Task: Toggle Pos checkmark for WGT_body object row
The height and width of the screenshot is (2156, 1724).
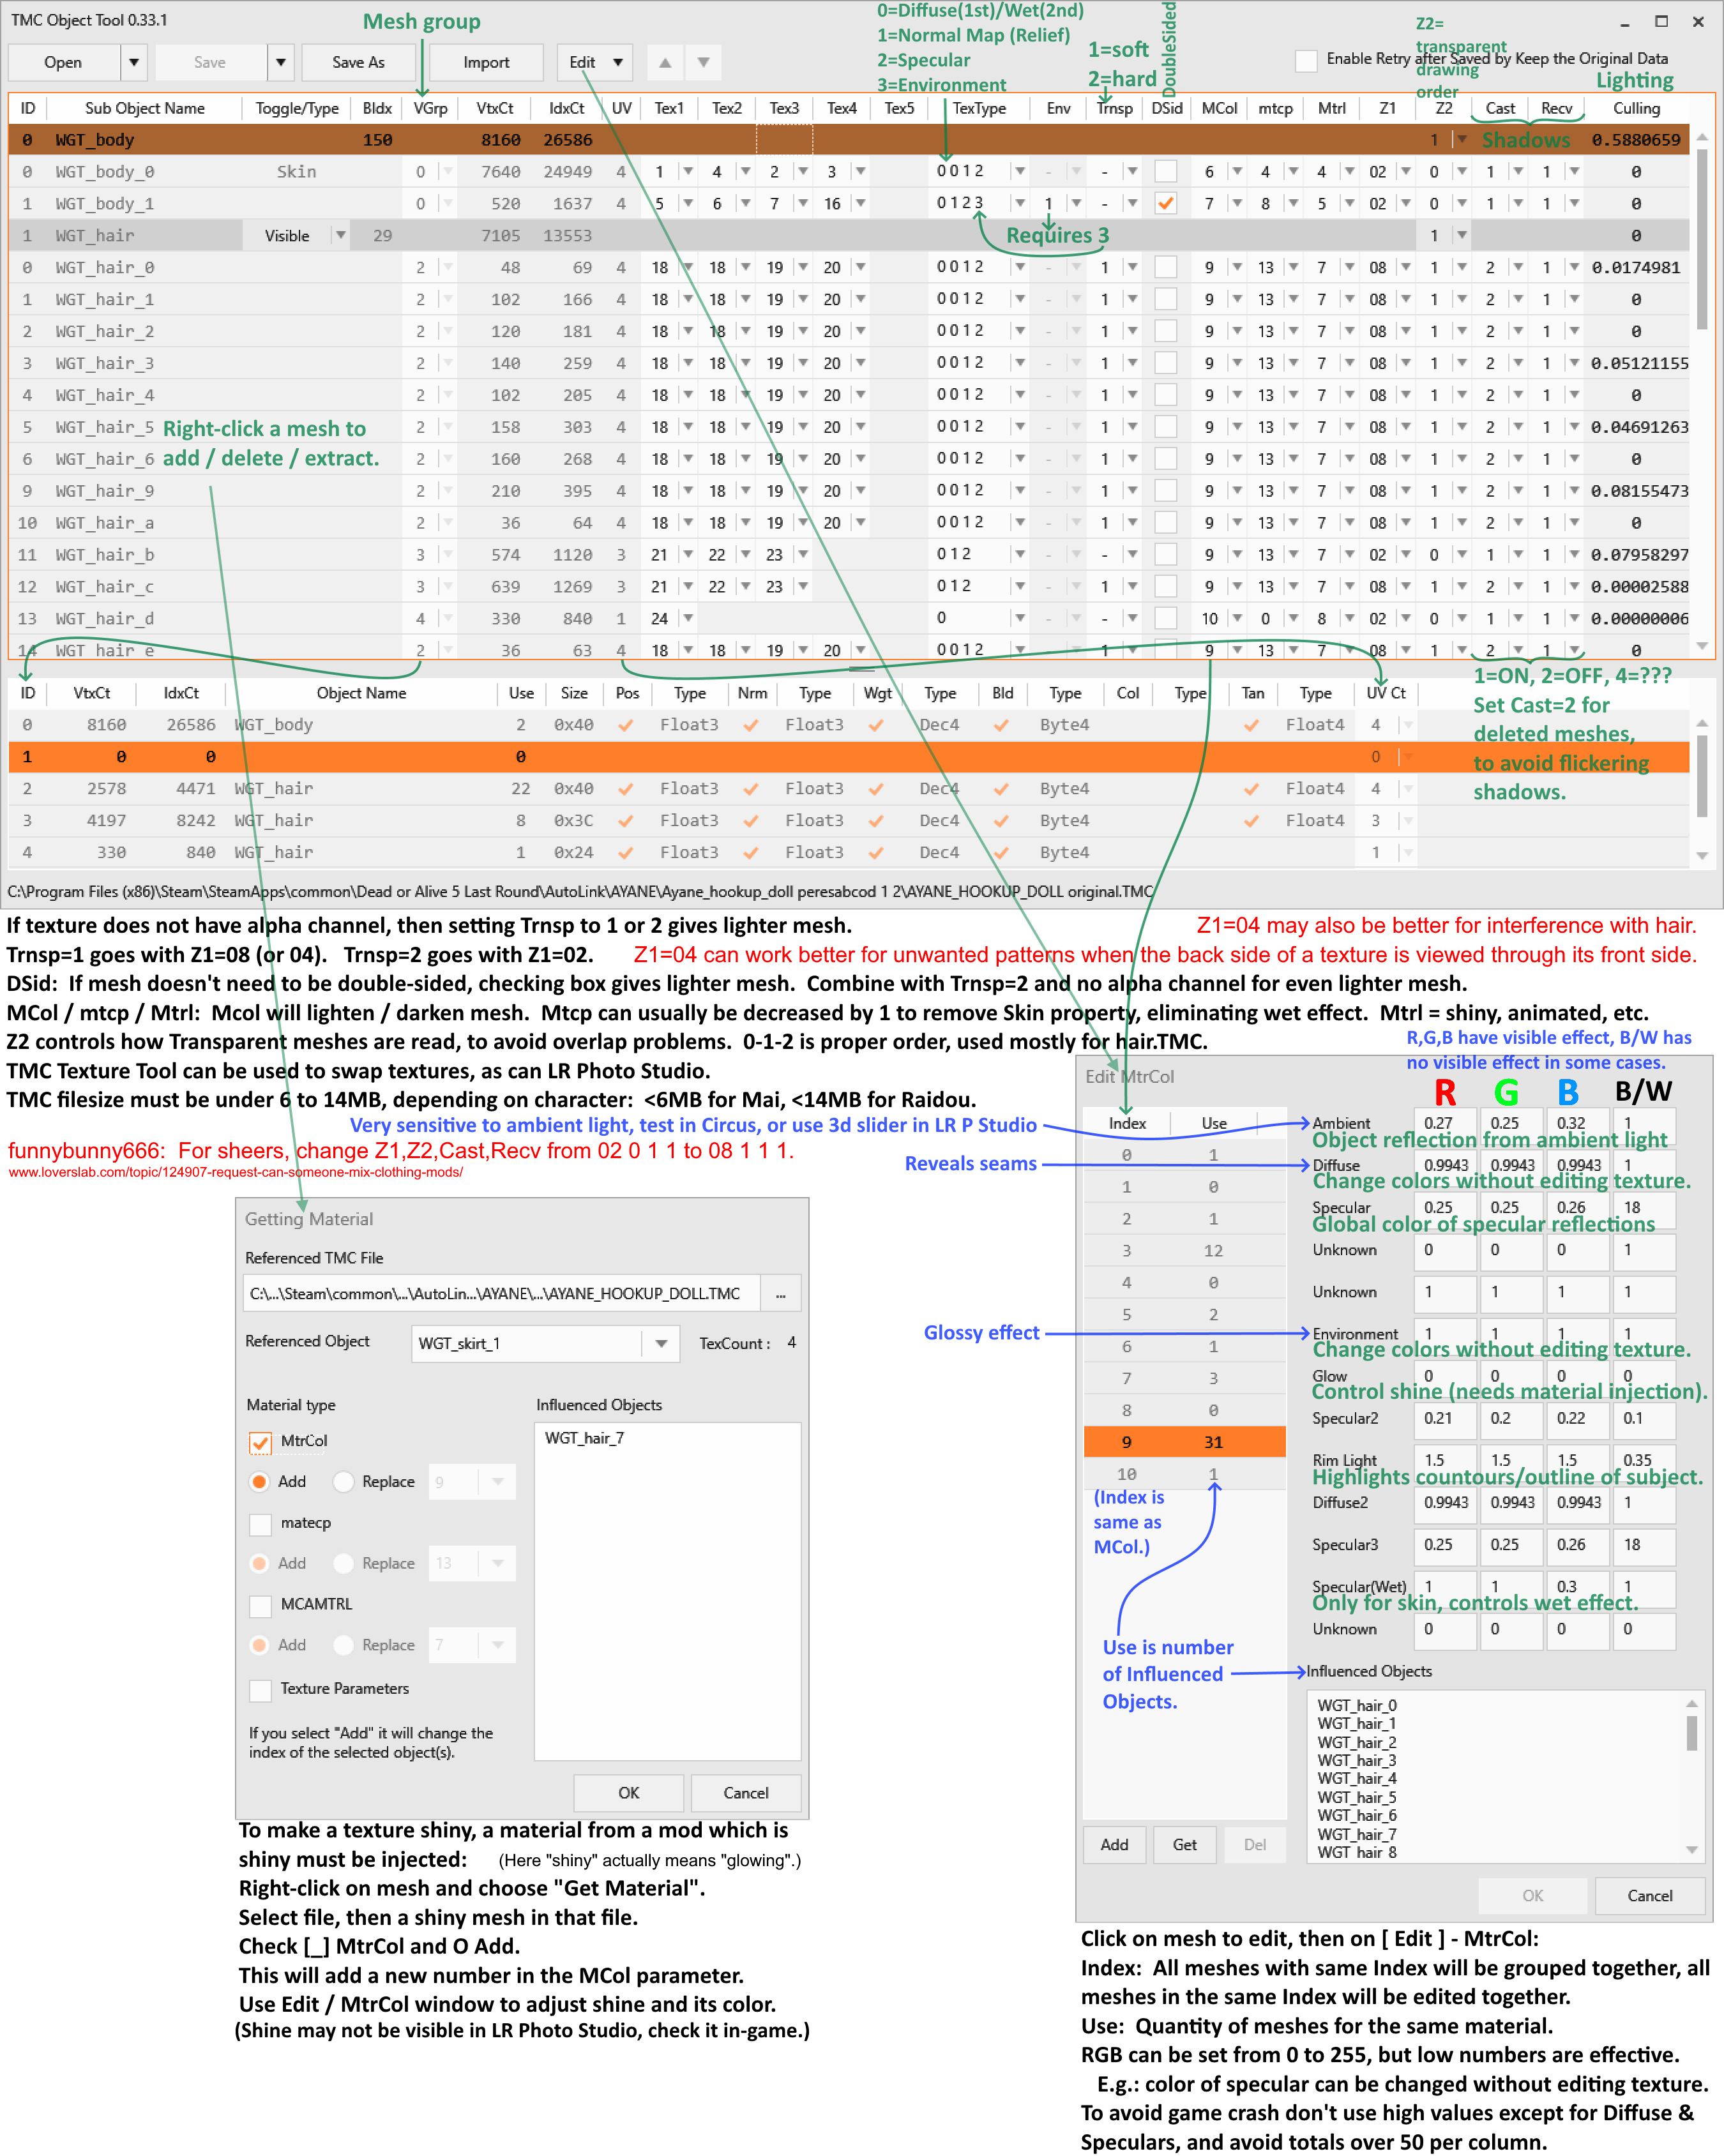Action: (626, 725)
